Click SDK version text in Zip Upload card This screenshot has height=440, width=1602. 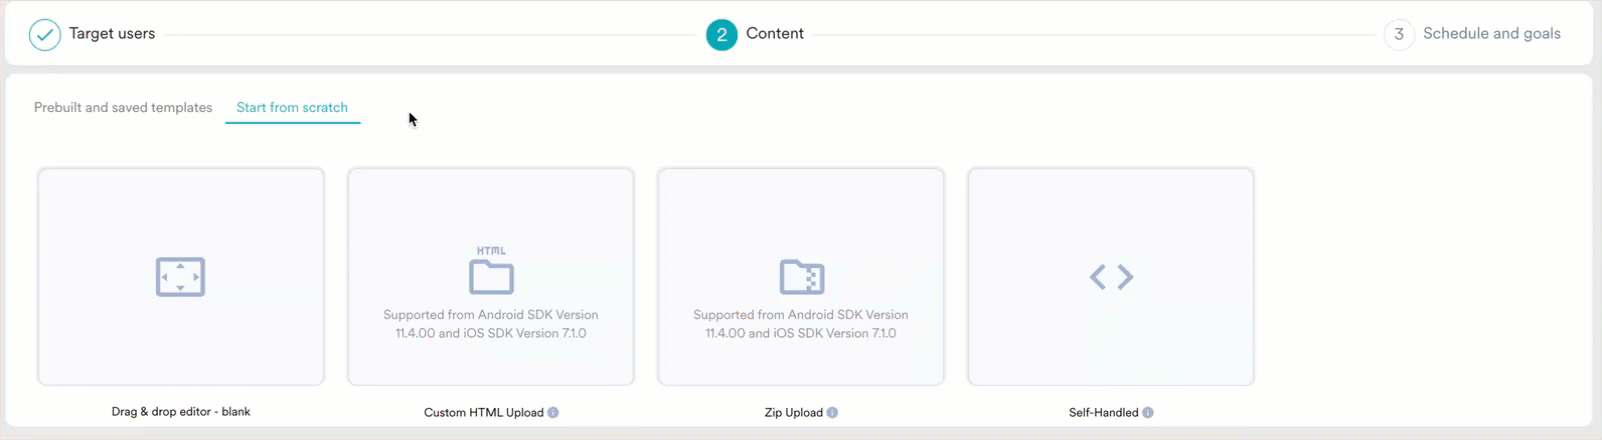coord(801,324)
